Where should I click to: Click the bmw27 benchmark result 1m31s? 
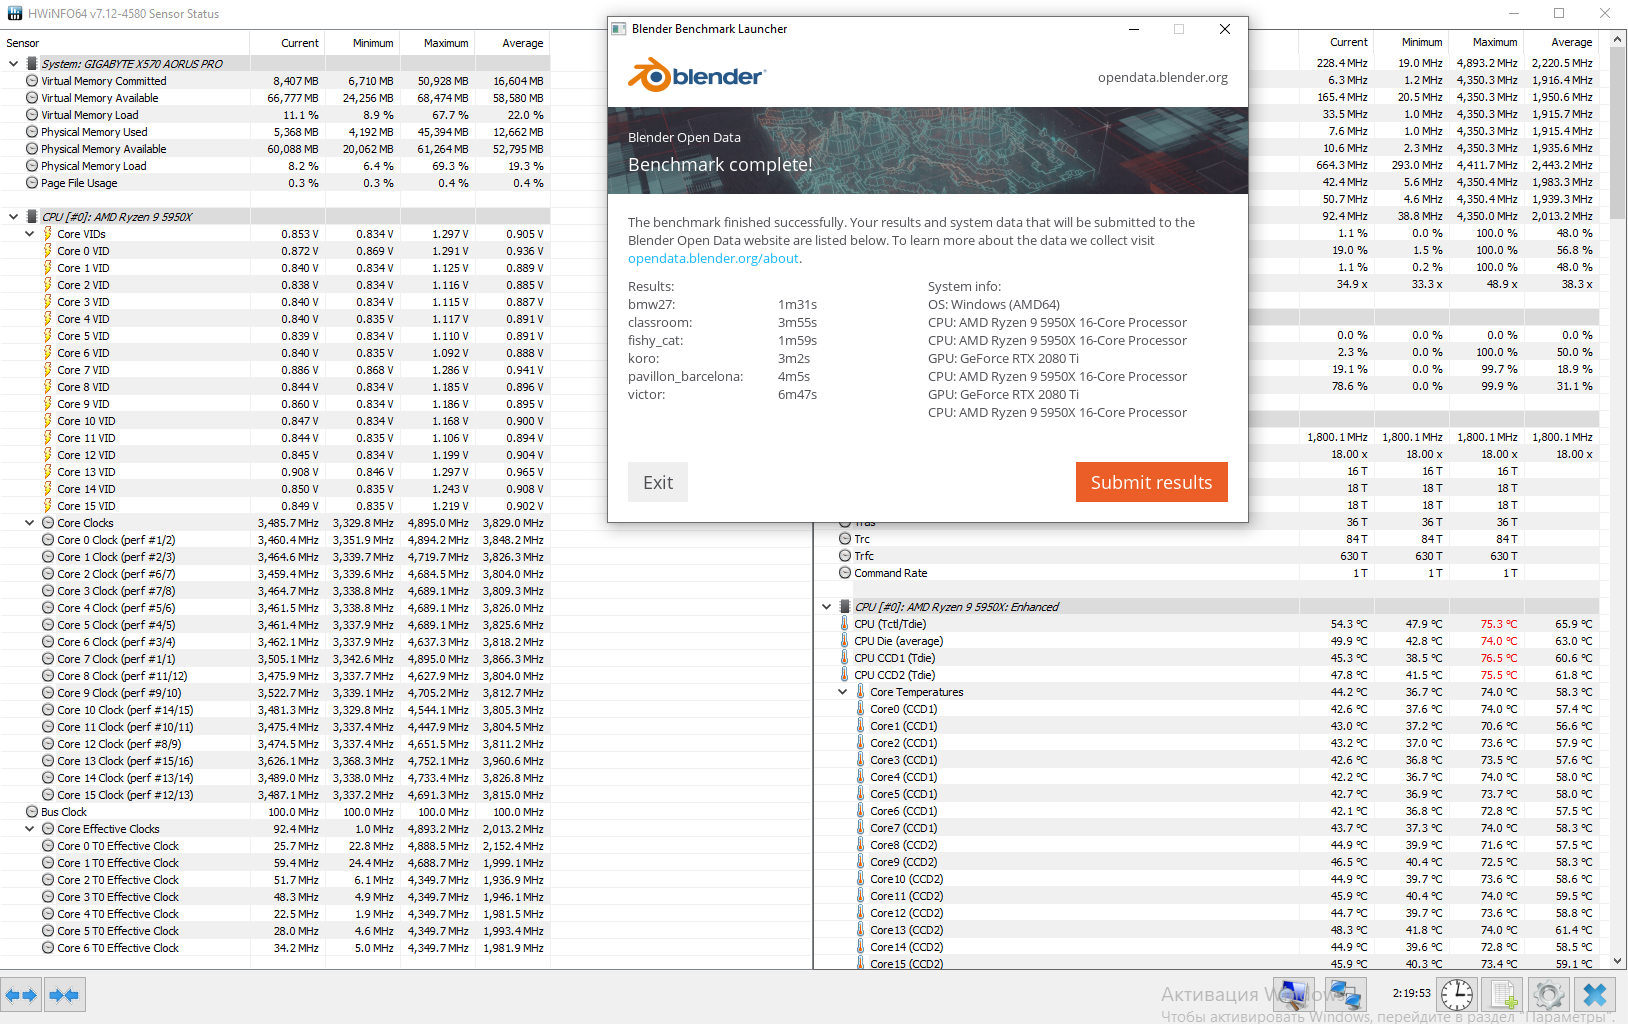[797, 305]
